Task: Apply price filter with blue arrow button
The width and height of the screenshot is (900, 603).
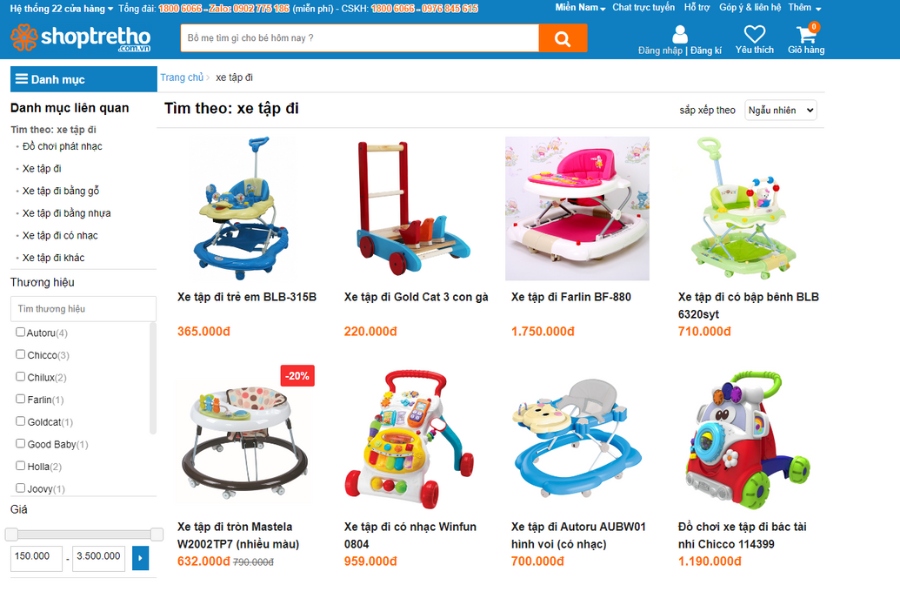Action: click(x=141, y=558)
